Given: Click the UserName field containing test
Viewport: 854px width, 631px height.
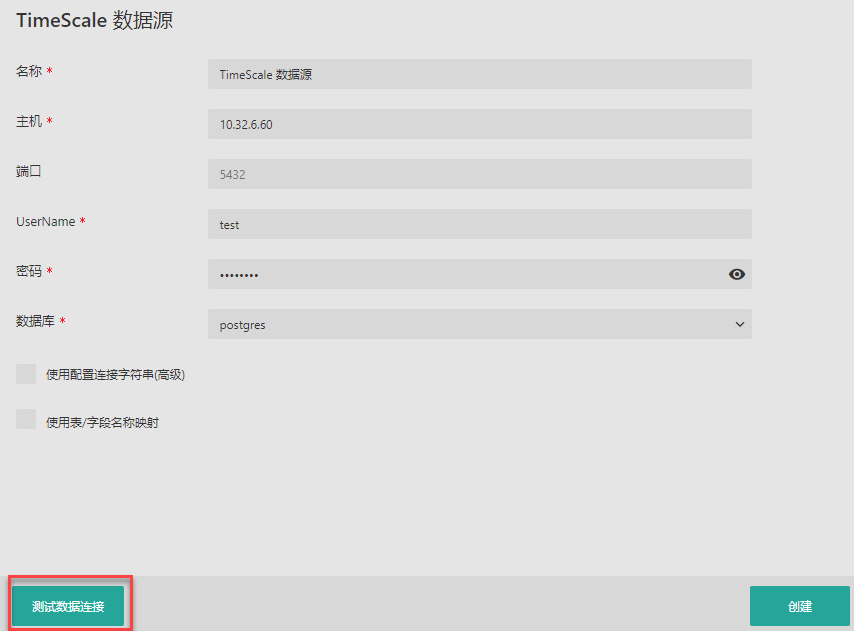Looking at the screenshot, I should (x=479, y=224).
